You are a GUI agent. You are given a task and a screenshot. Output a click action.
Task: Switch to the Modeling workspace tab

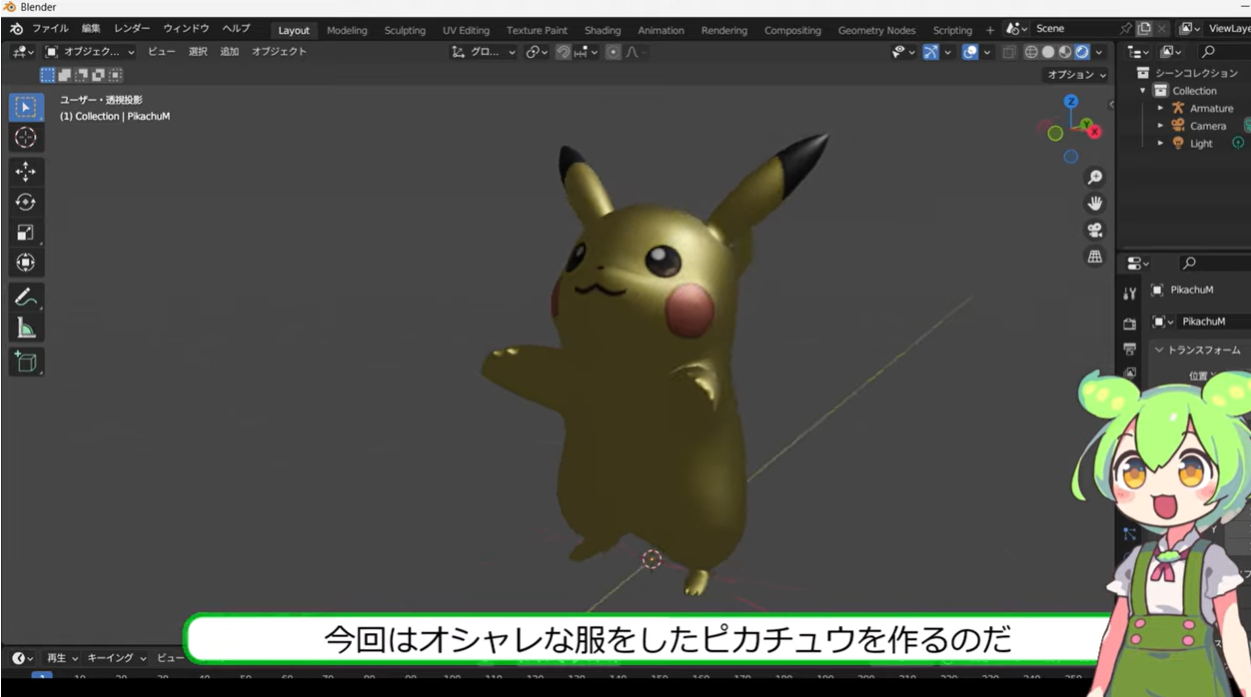click(x=347, y=30)
